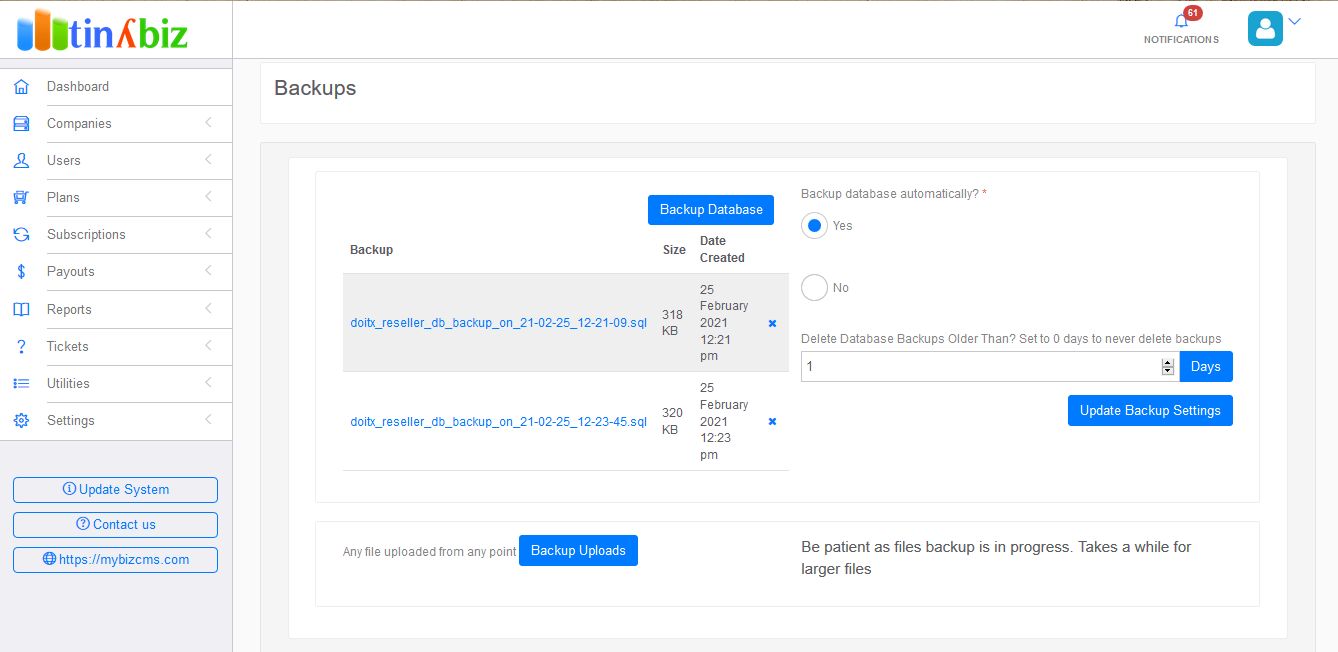Click the Payouts dollar icon
The image size is (1338, 652).
pos(21,272)
